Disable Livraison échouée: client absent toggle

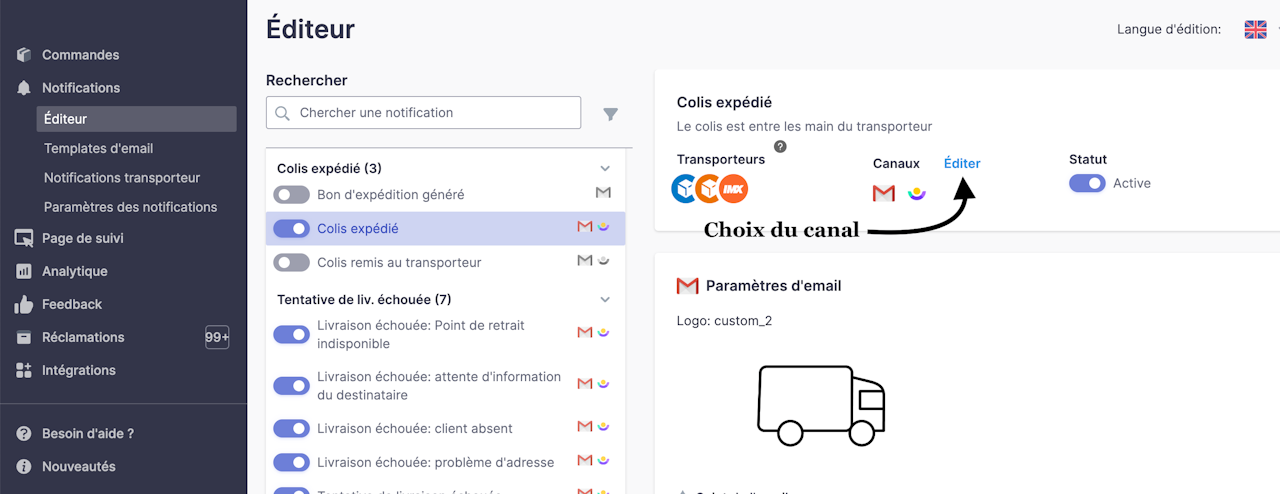coord(291,429)
